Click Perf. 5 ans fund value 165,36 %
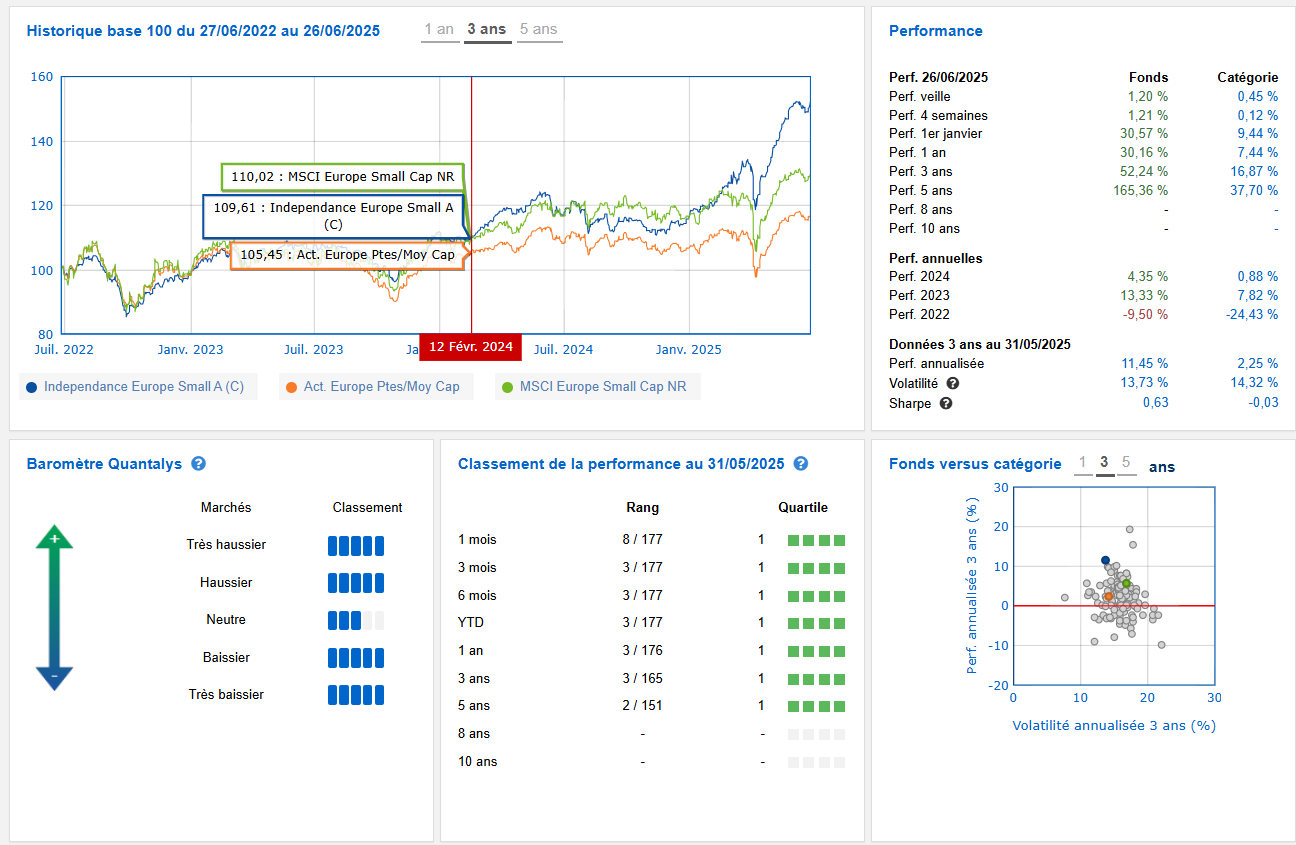Image resolution: width=1296 pixels, height=845 pixels. [1142, 191]
